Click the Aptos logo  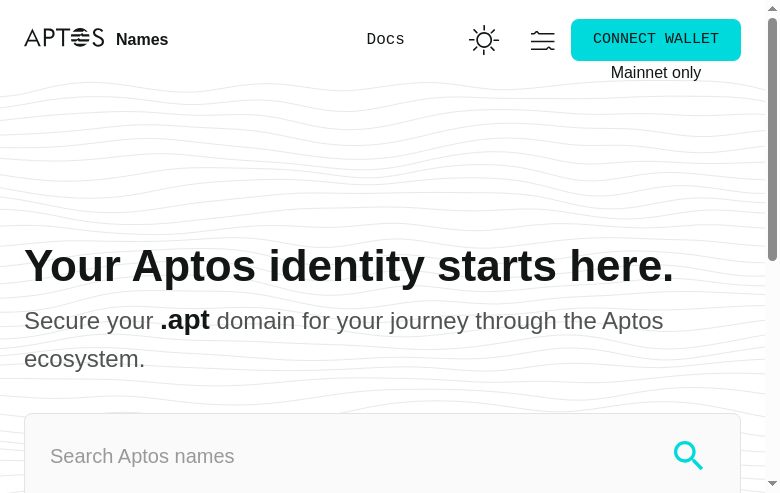64,38
